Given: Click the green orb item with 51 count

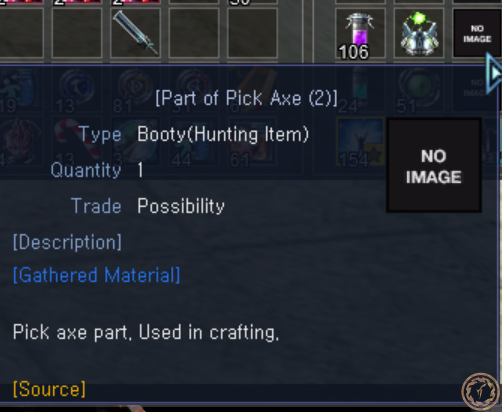Looking at the screenshot, I should (419, 90).
